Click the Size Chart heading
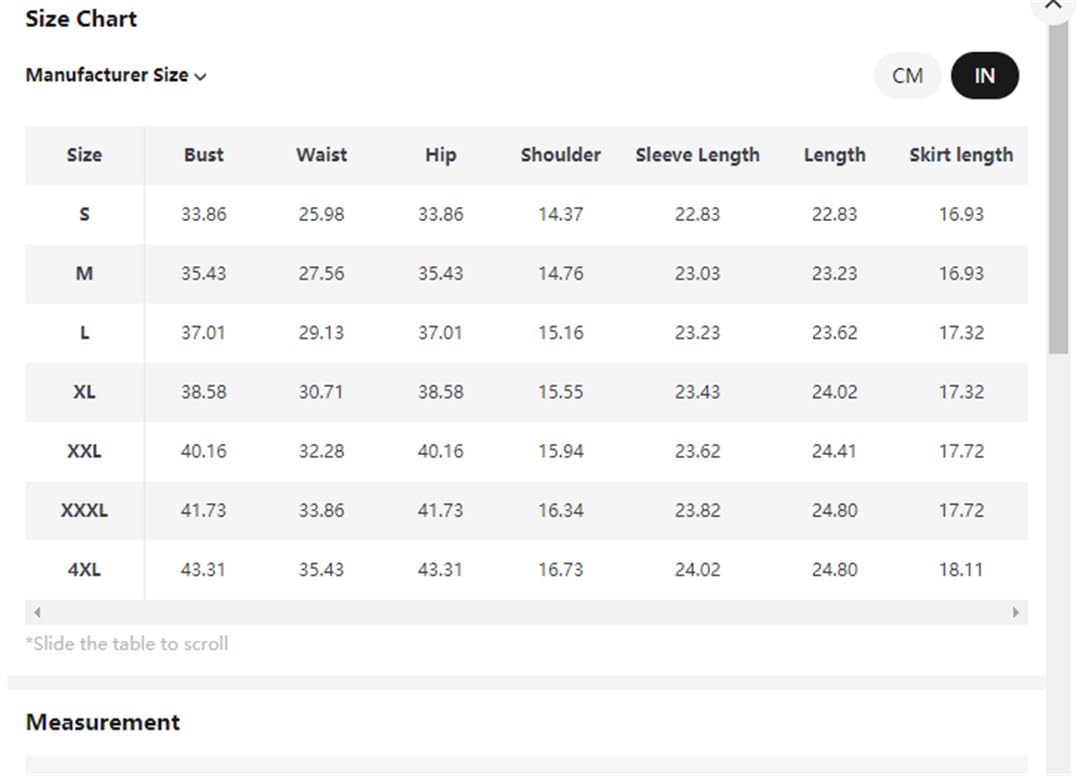 coord(81,19)
